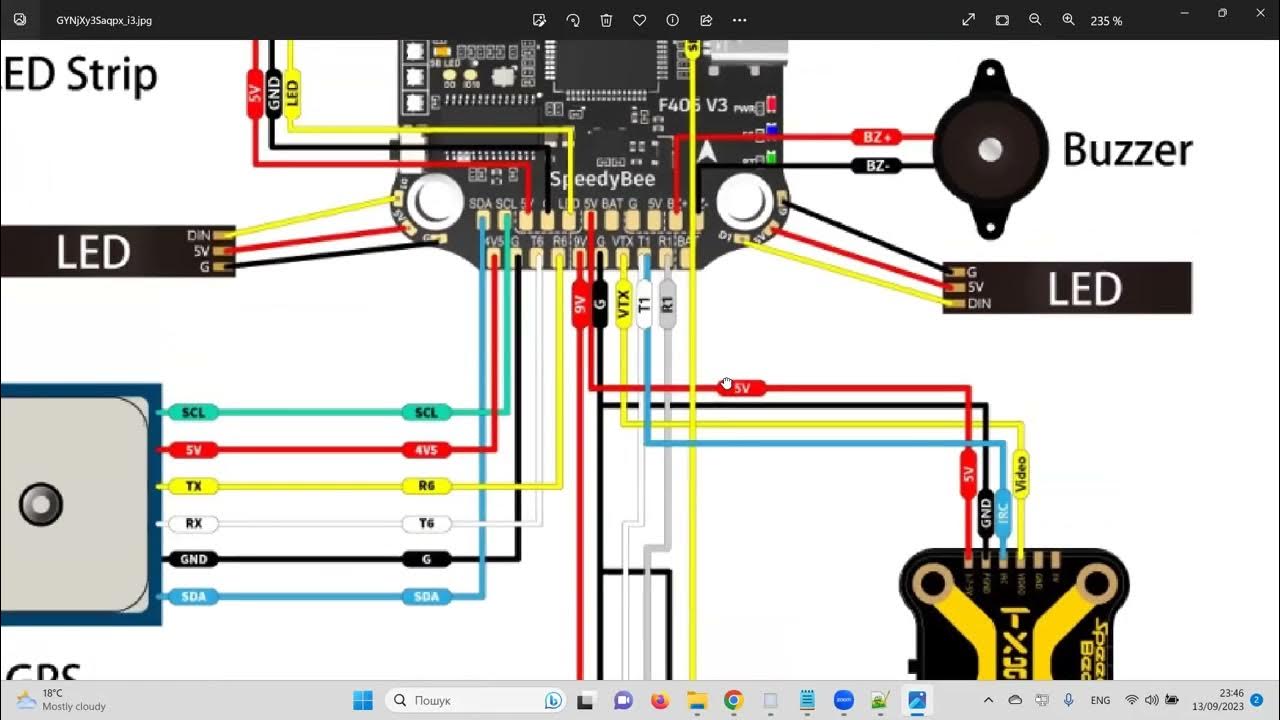The height and width of the screenshot is (720, 1280).
Task: Click the red 4V5 wire label
Action: point(427,450)
